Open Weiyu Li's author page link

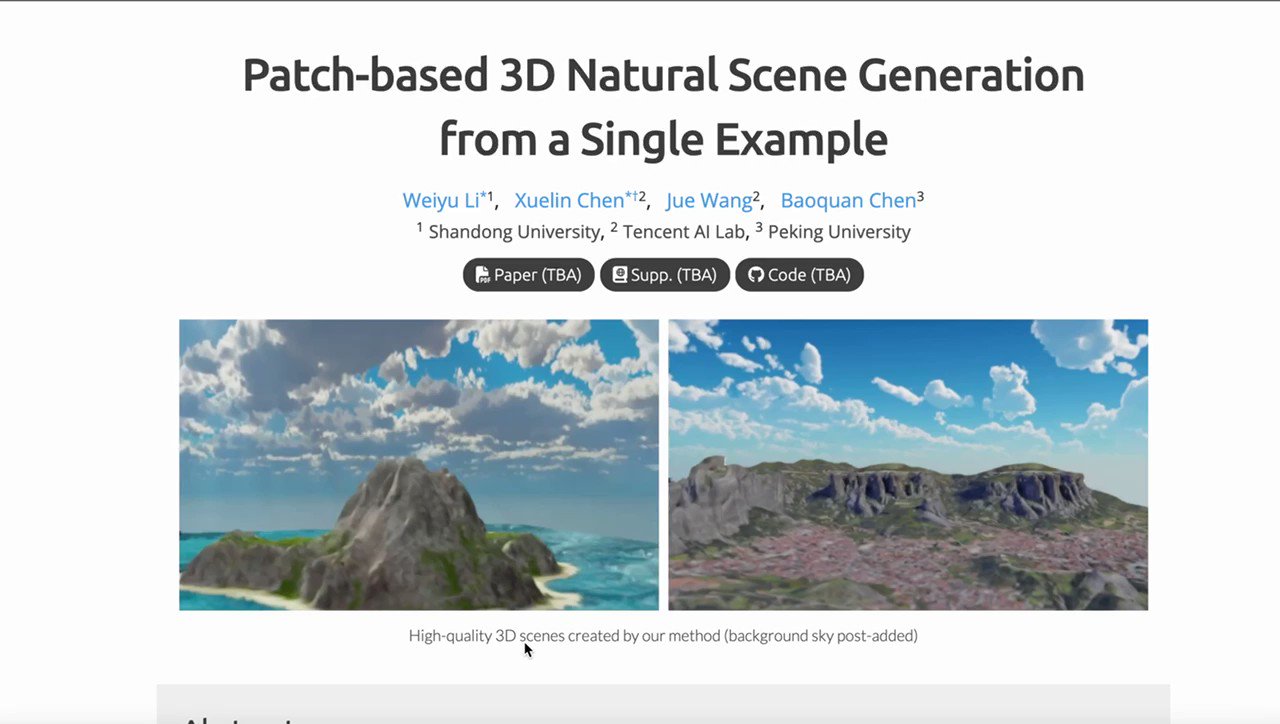(x=438, y=200)
